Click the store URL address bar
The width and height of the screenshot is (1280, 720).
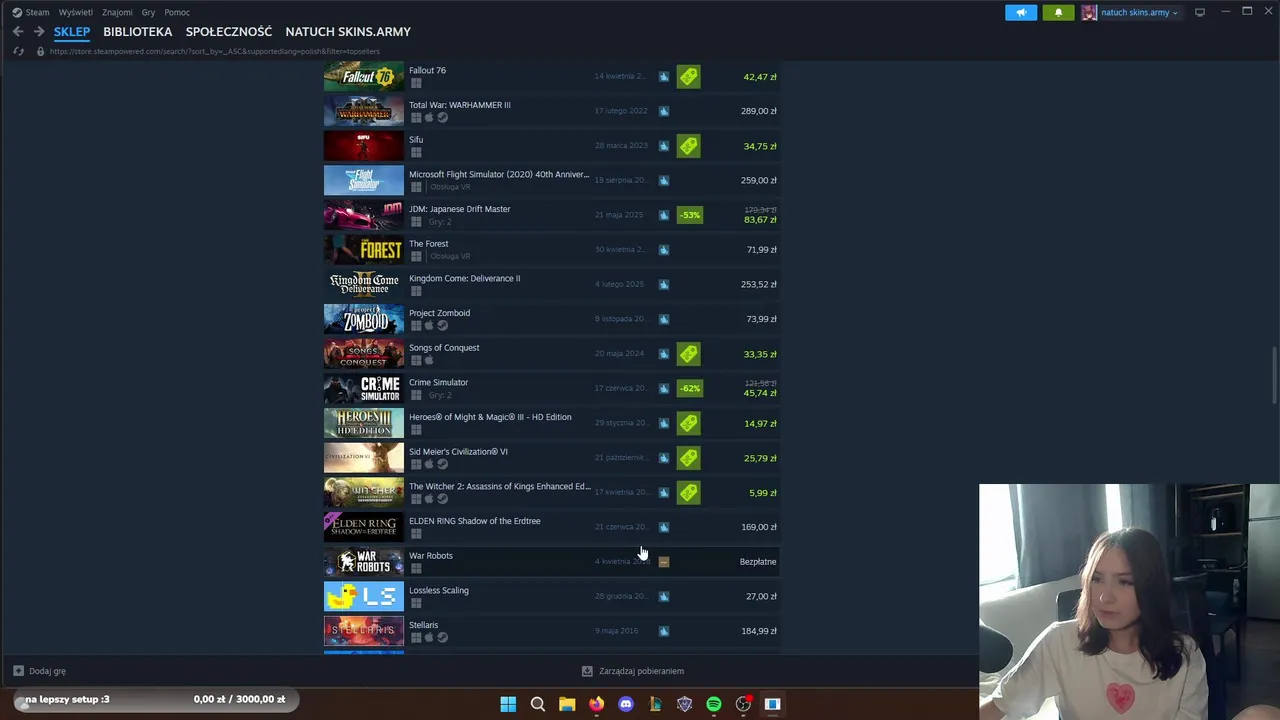215,51
